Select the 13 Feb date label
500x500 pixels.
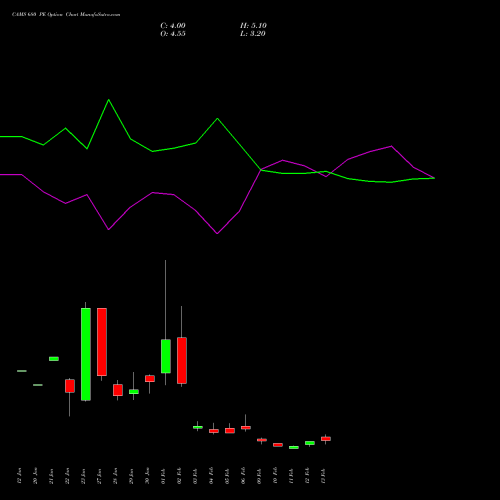click(323, 476)
